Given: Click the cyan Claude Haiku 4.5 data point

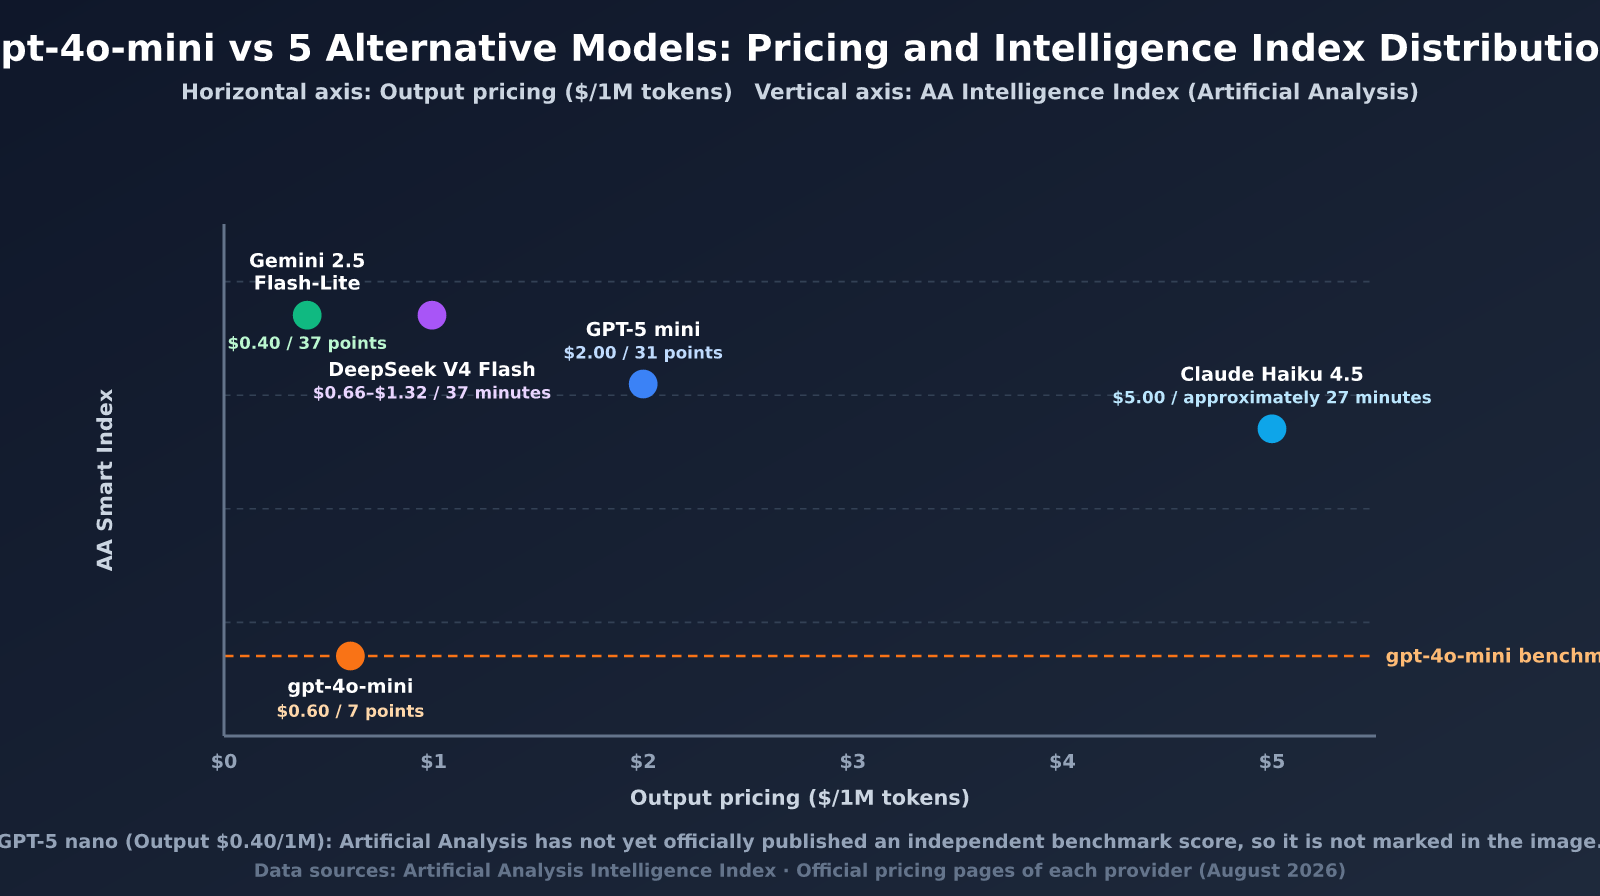Looking at the screenshot, I should [1271, 428].
